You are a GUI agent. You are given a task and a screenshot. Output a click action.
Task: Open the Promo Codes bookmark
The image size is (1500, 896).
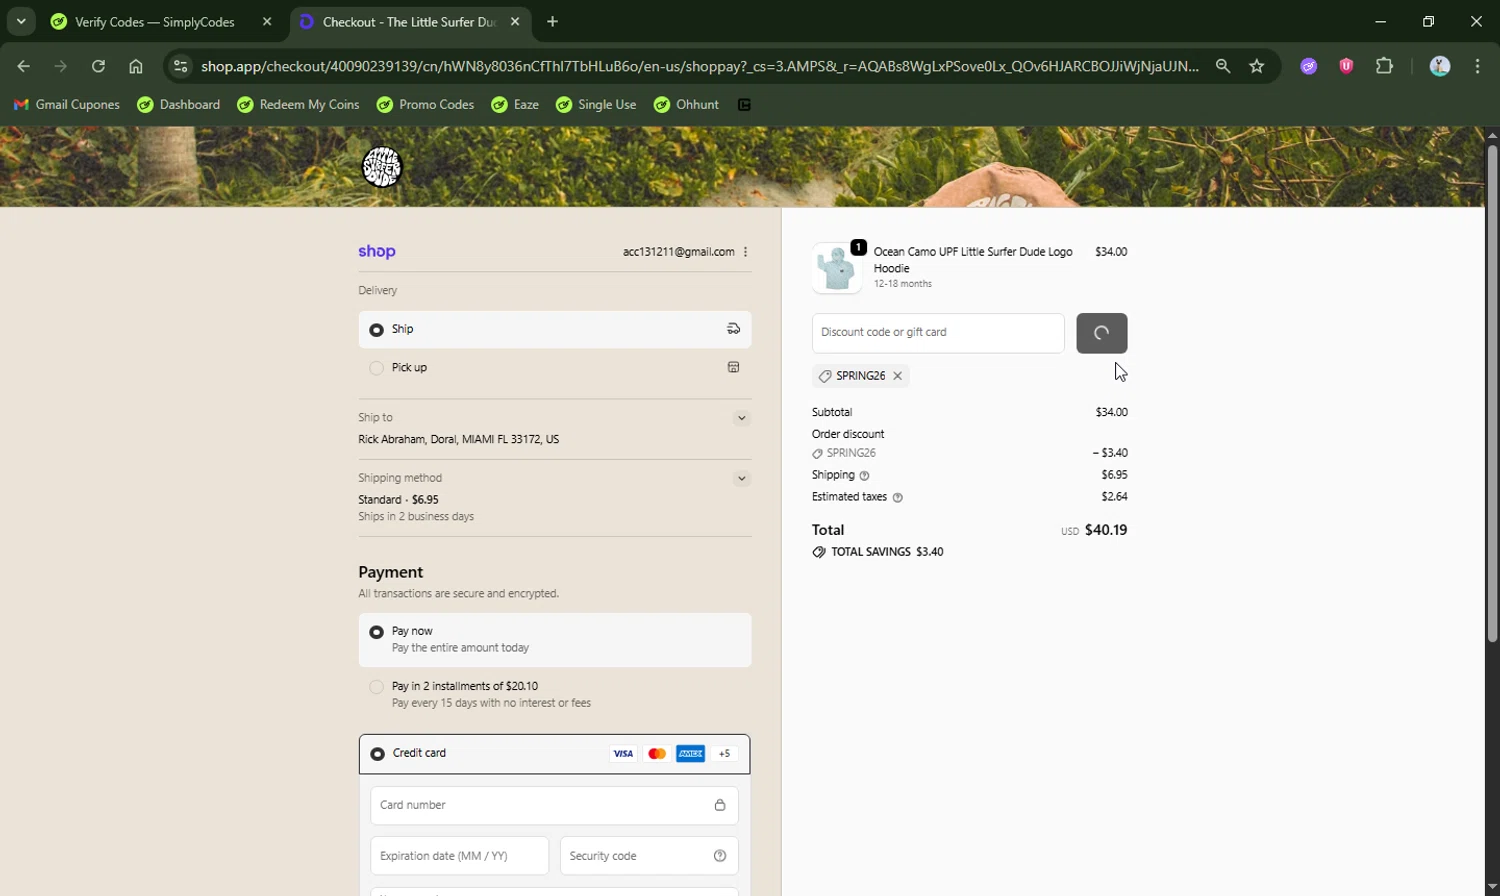pyautogui.click(x=425, y=104)
